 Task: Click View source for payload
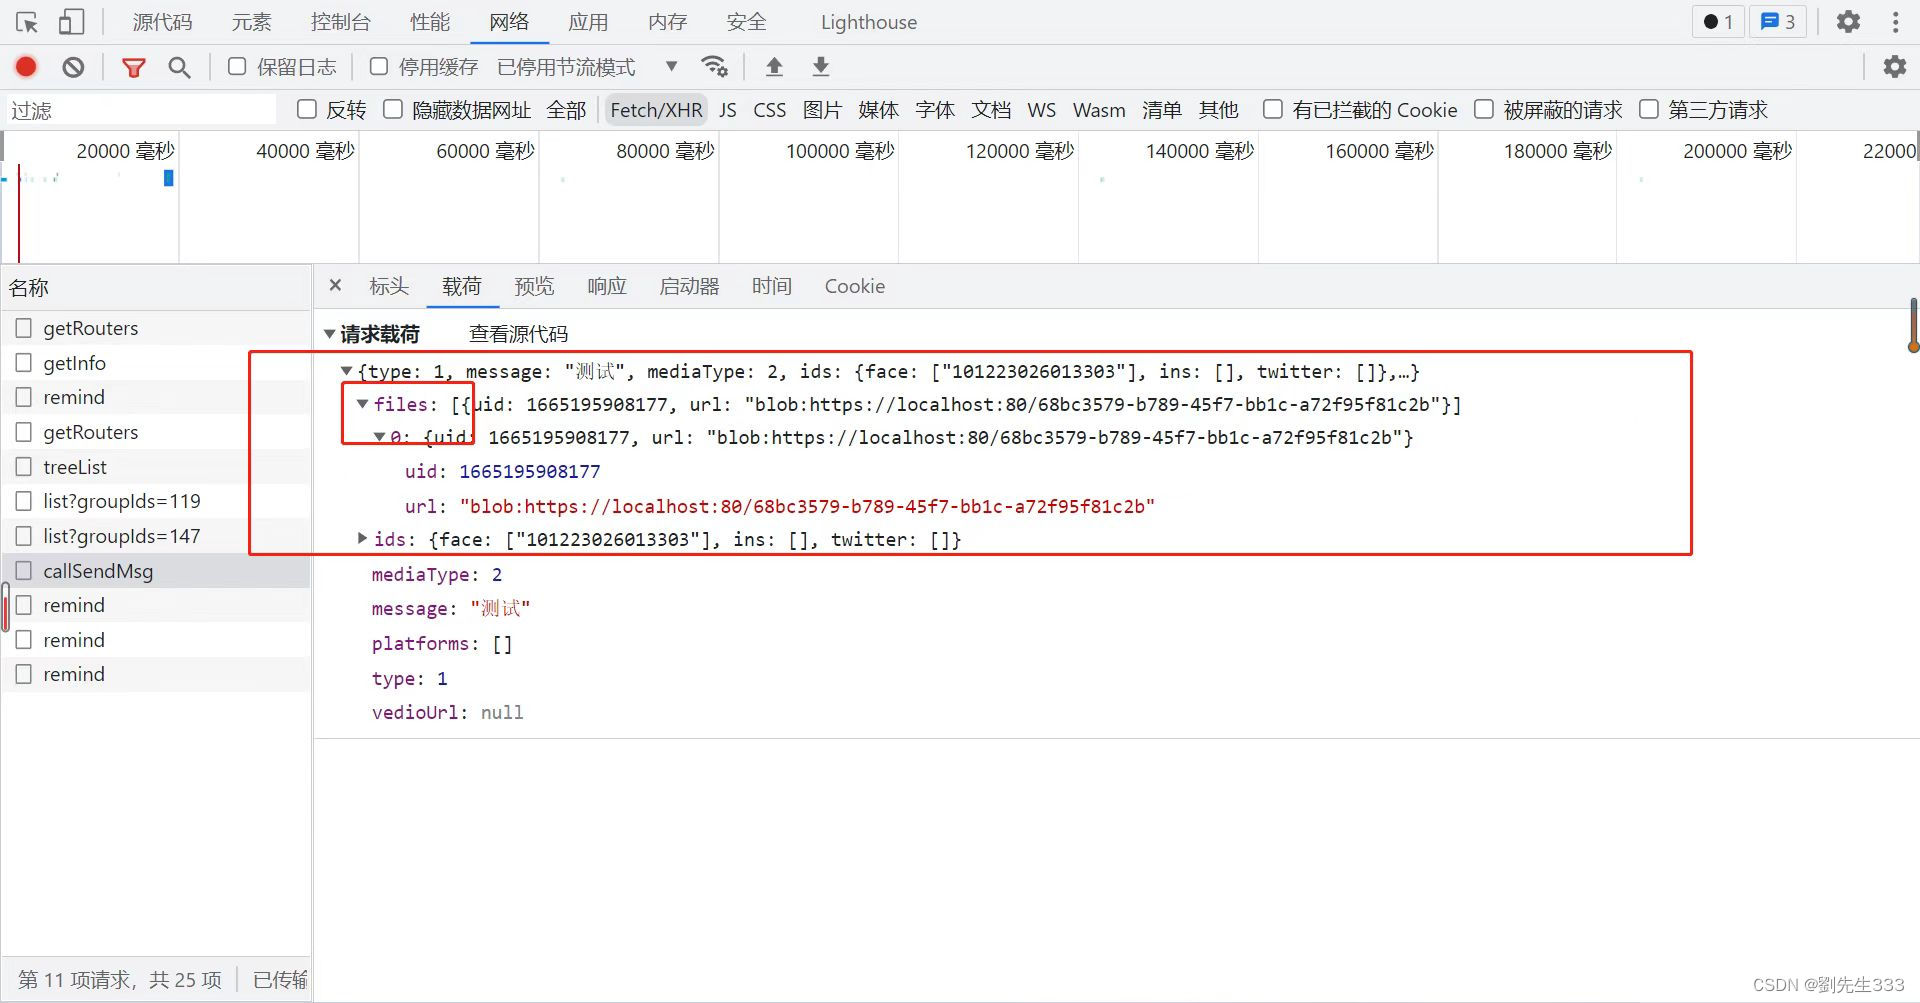pos(518,334)
